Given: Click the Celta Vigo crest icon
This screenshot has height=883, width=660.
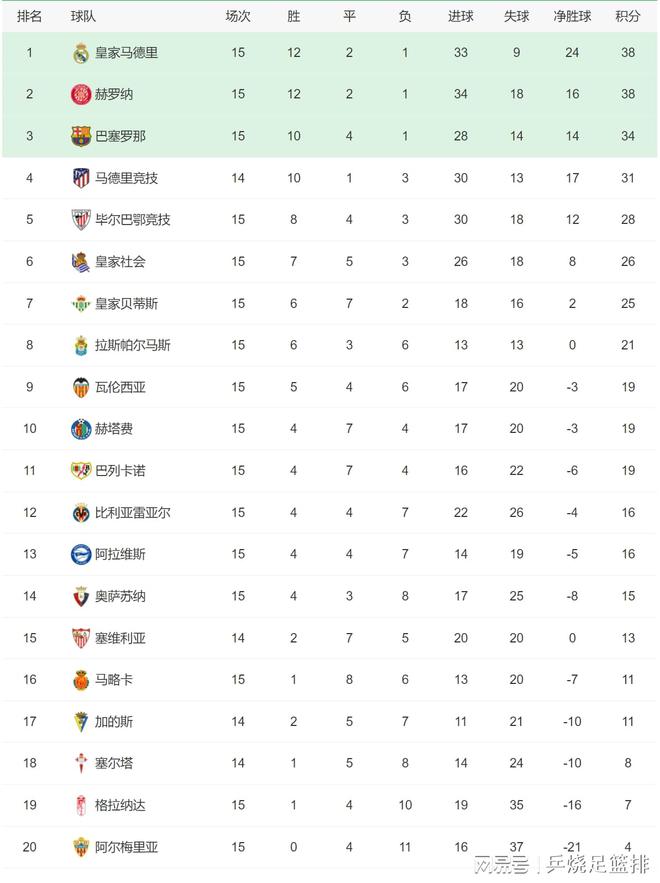Looking at the screenshot, I should click(x=81, y=764).
